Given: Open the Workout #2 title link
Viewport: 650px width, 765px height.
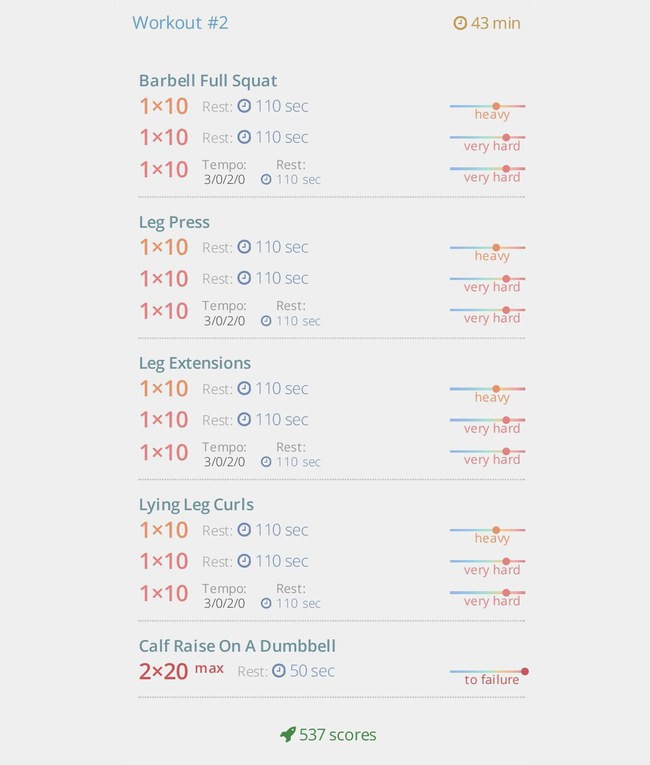Looking at the screenshot, I should click(x=180, y=23).
